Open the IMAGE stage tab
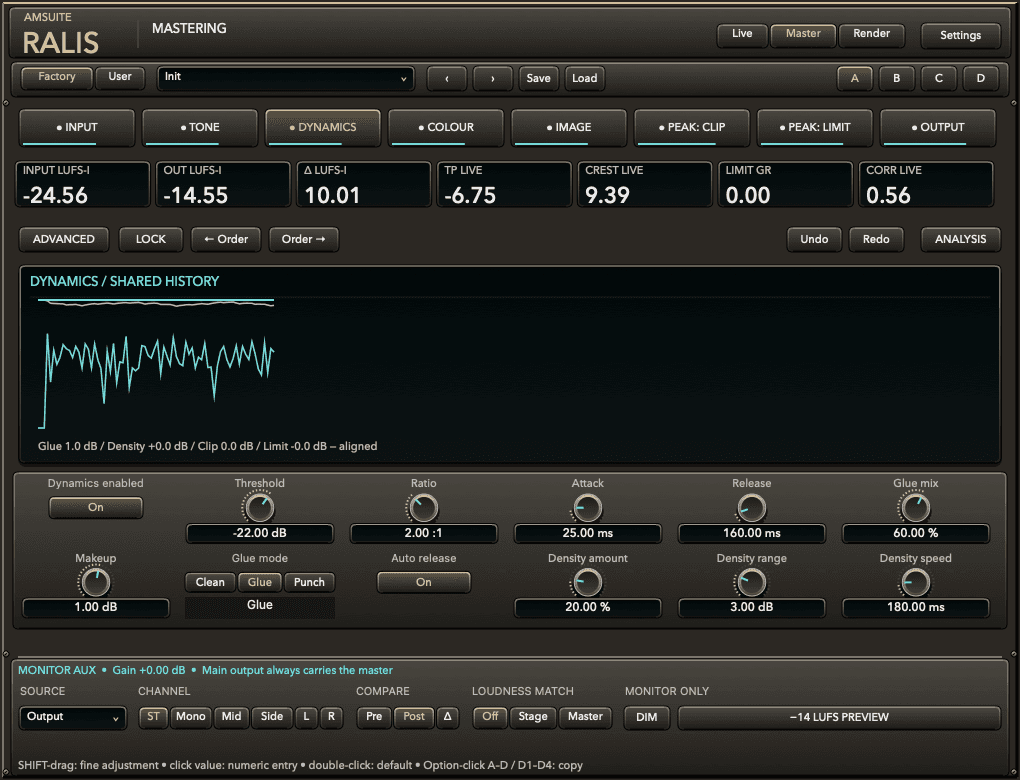The image size is (1020, 780). [569, 128]
